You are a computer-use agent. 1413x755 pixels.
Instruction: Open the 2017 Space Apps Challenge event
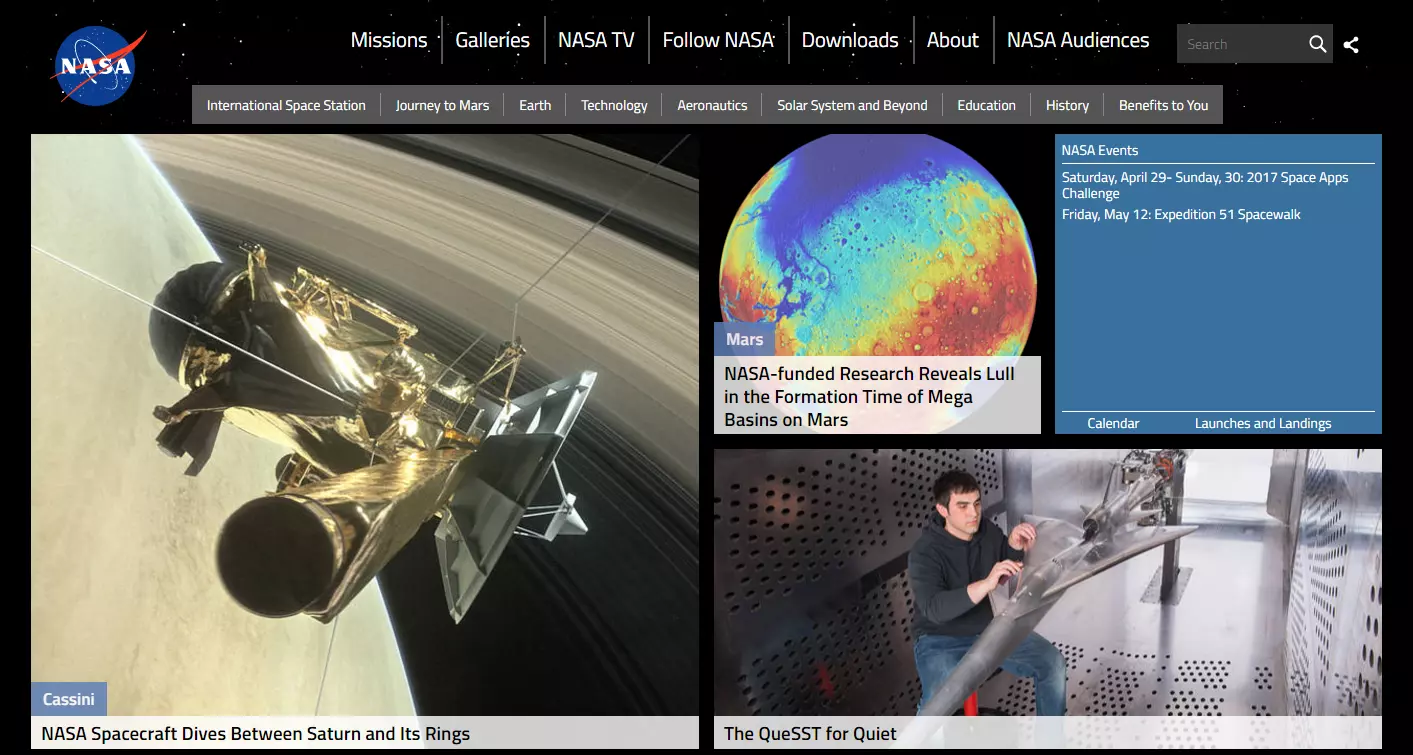1205,185
